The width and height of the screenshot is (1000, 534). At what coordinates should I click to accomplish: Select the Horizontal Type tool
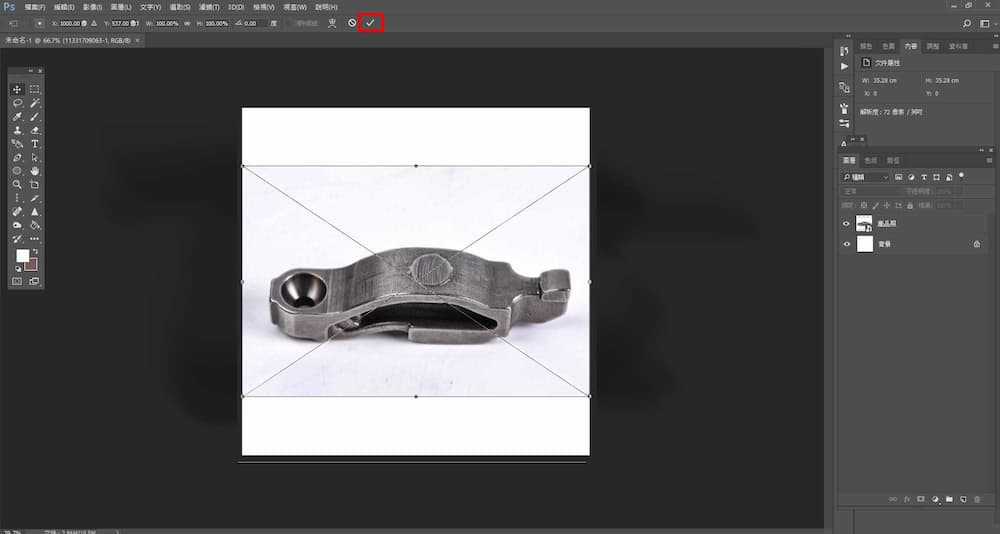pyautogui.click(x=34, y=144)
